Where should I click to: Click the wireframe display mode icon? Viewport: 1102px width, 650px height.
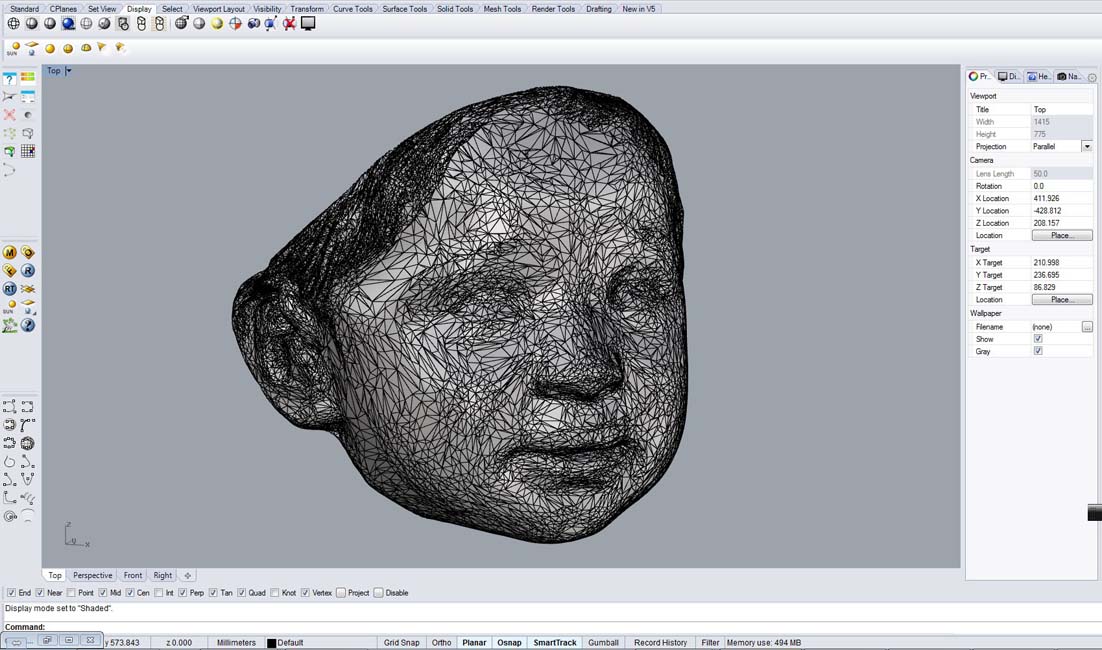(14, 24)
